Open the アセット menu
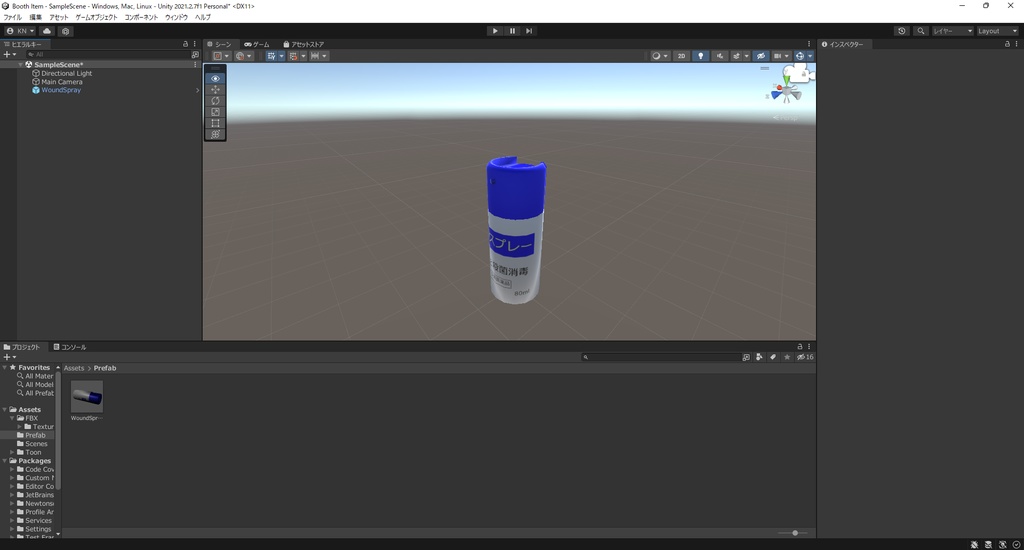1024x550 pixels. (58, 17)
